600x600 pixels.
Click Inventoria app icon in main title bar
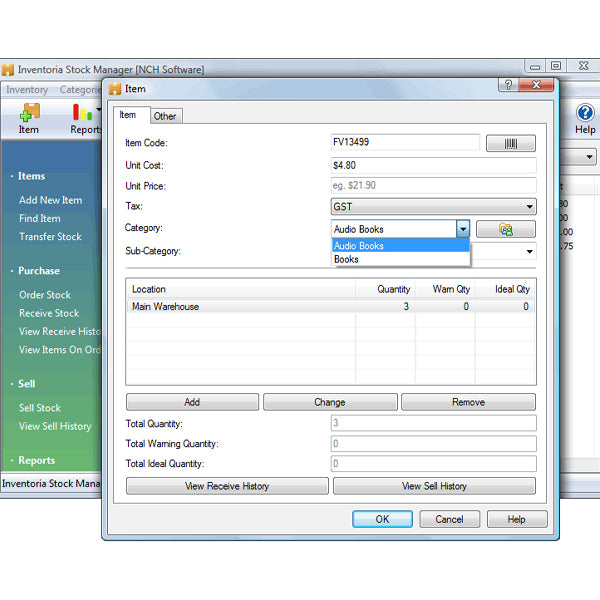point(8,70)
